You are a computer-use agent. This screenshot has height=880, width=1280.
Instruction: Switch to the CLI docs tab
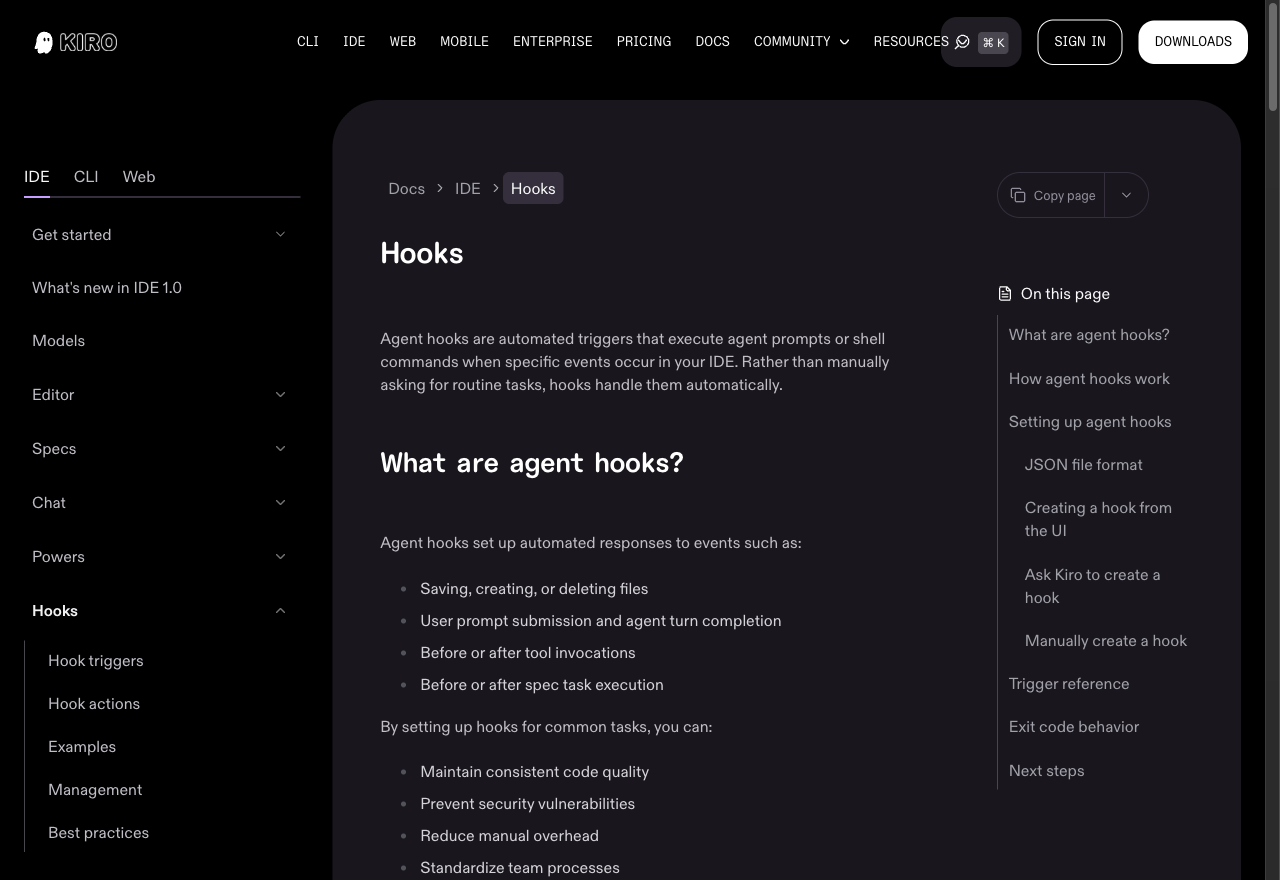coord(86,177)
